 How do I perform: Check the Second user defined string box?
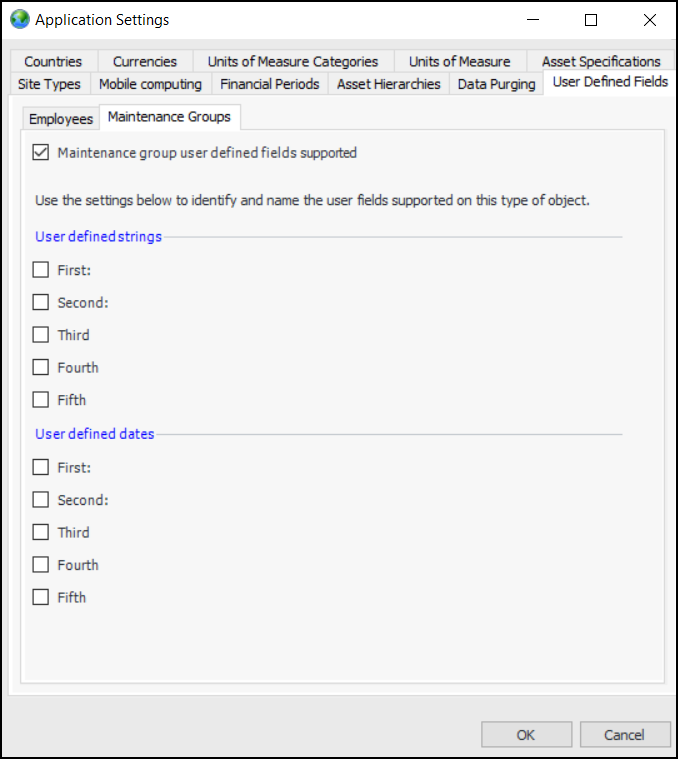[41, 302]
